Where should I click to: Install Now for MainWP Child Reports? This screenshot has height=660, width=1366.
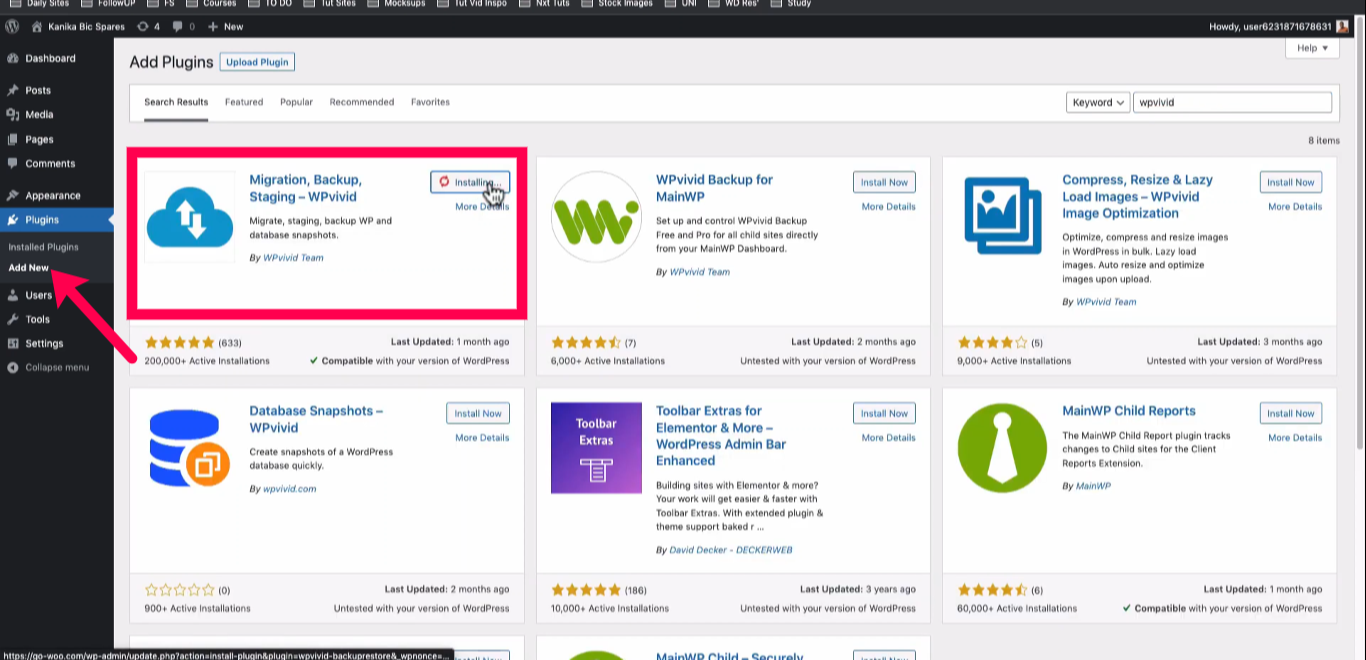point(1291,413)
